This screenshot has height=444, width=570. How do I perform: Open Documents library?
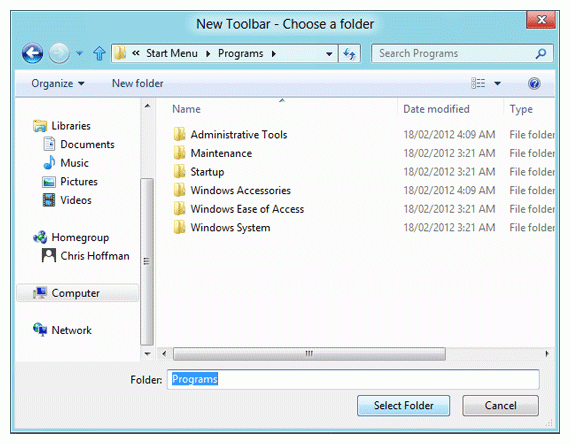(x=87, y=144)
